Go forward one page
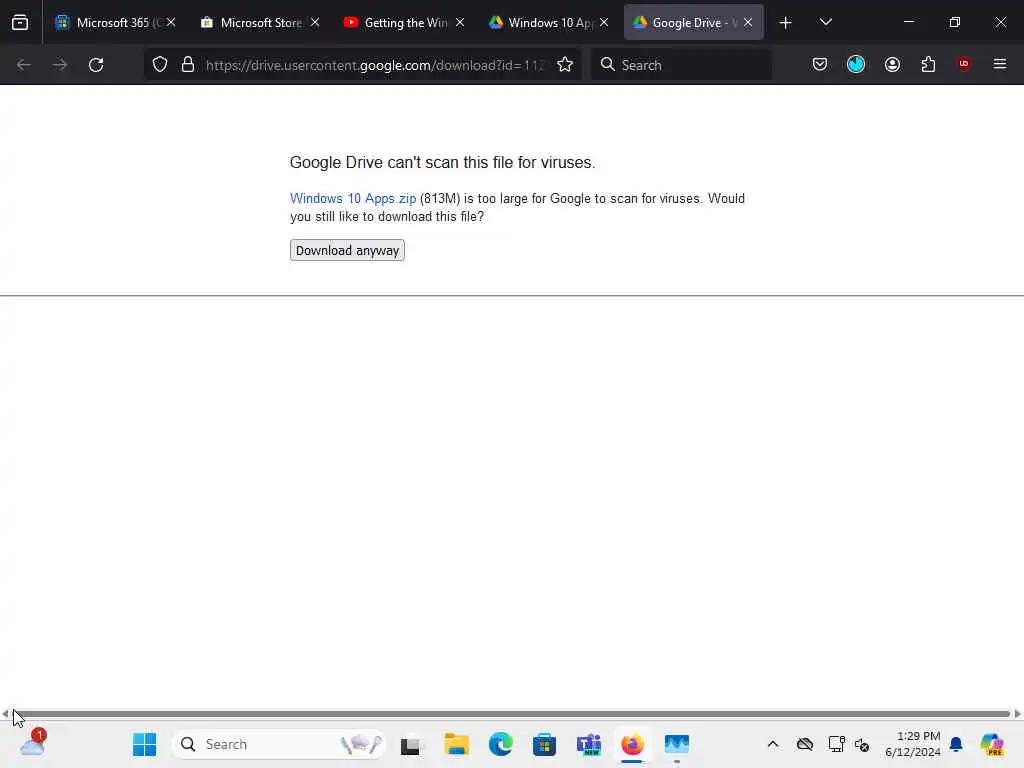Screen dimensions: 1024x768 coord(60,65)
